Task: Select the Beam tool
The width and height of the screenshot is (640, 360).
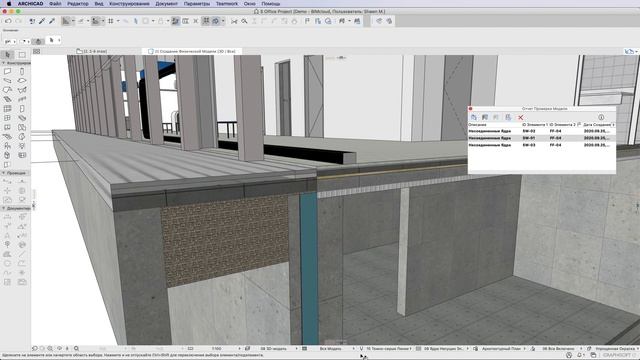Action: pyautogui.click(x=7, y=81)
